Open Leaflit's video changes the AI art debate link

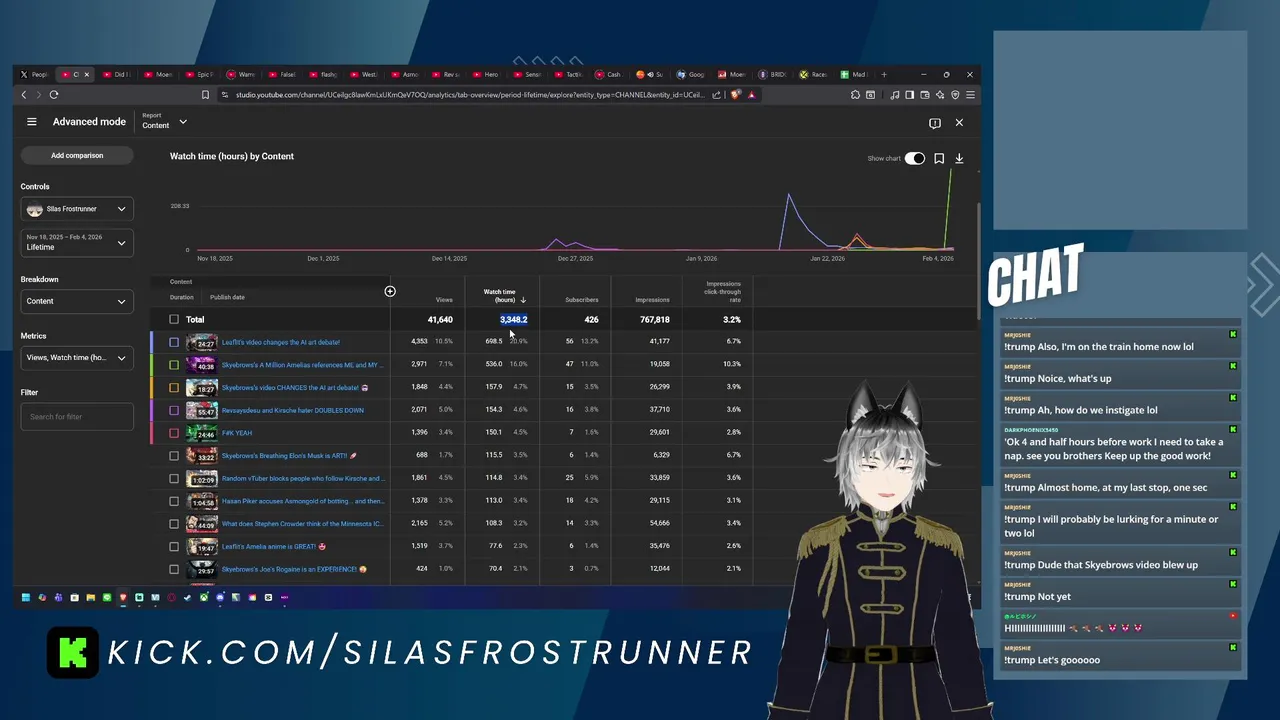[280, 342]
